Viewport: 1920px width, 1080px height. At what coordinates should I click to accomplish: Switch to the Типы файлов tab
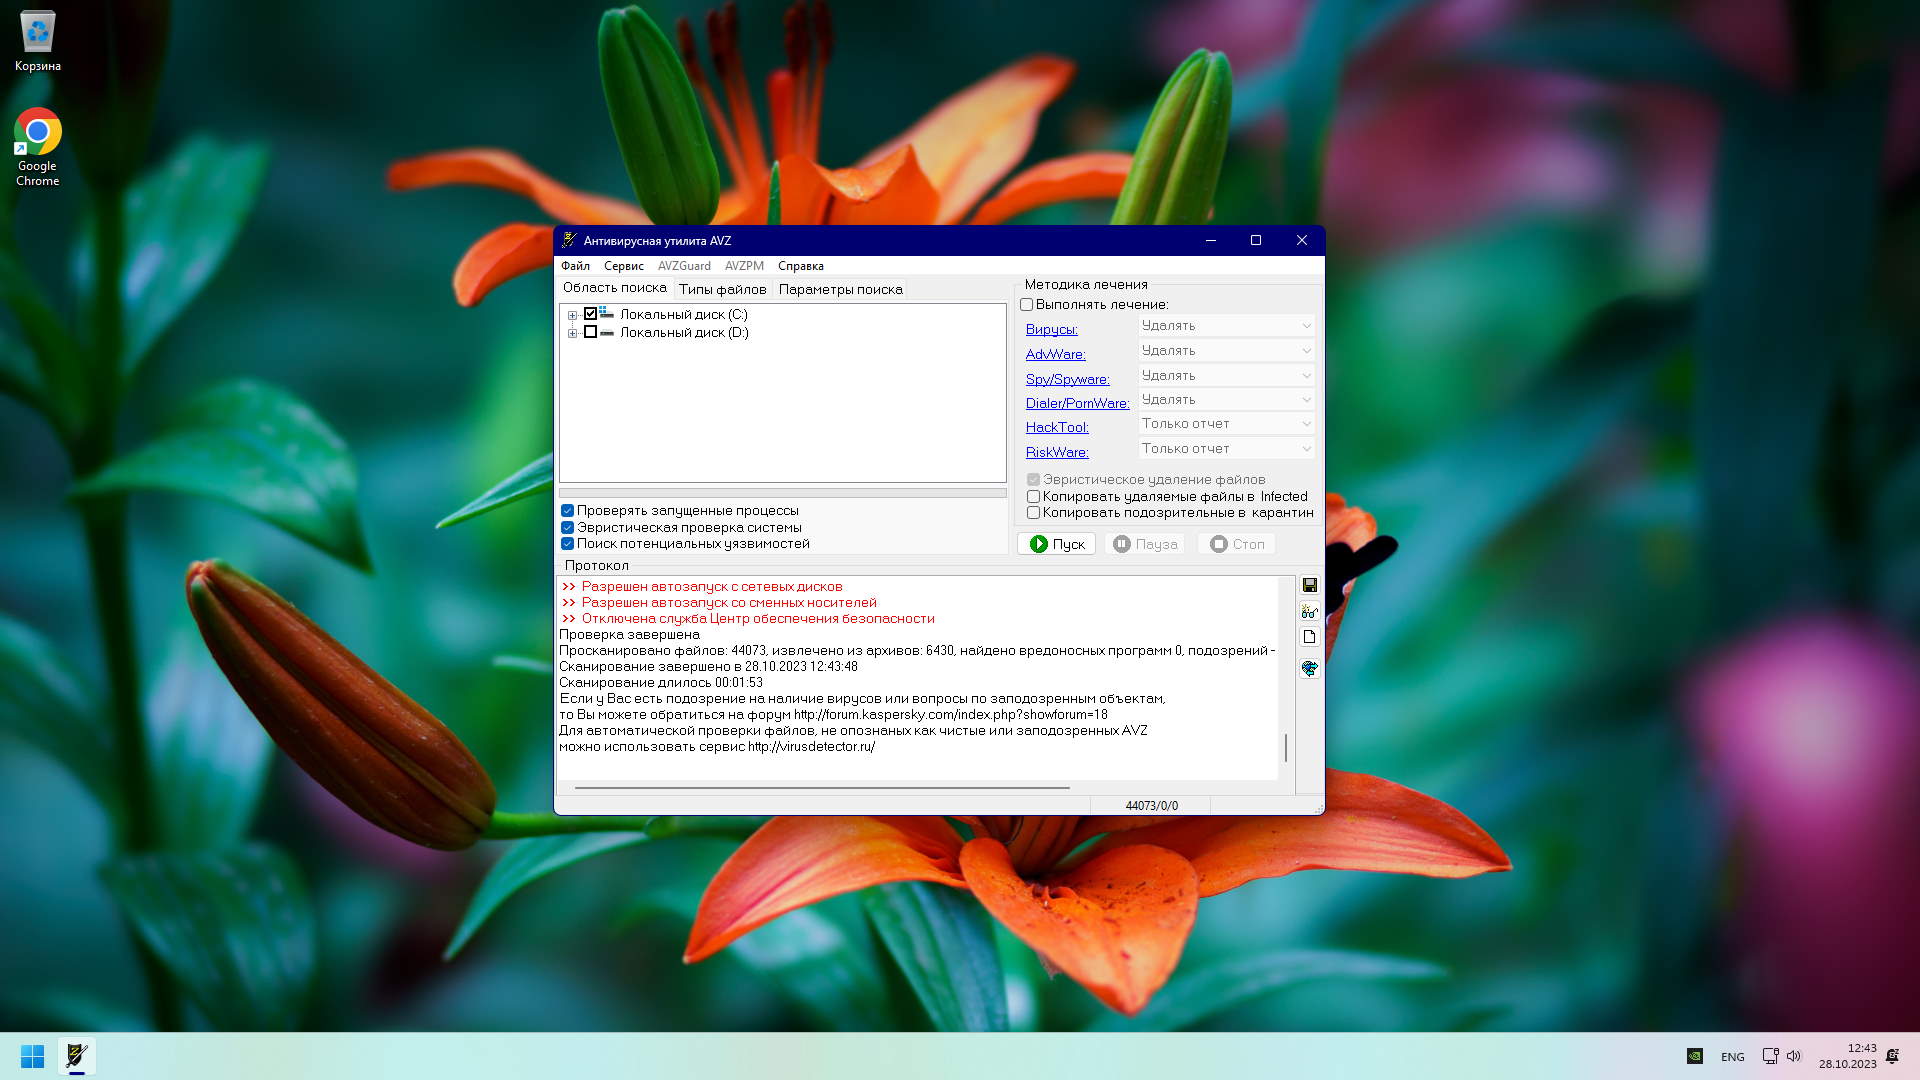(722, 289)
